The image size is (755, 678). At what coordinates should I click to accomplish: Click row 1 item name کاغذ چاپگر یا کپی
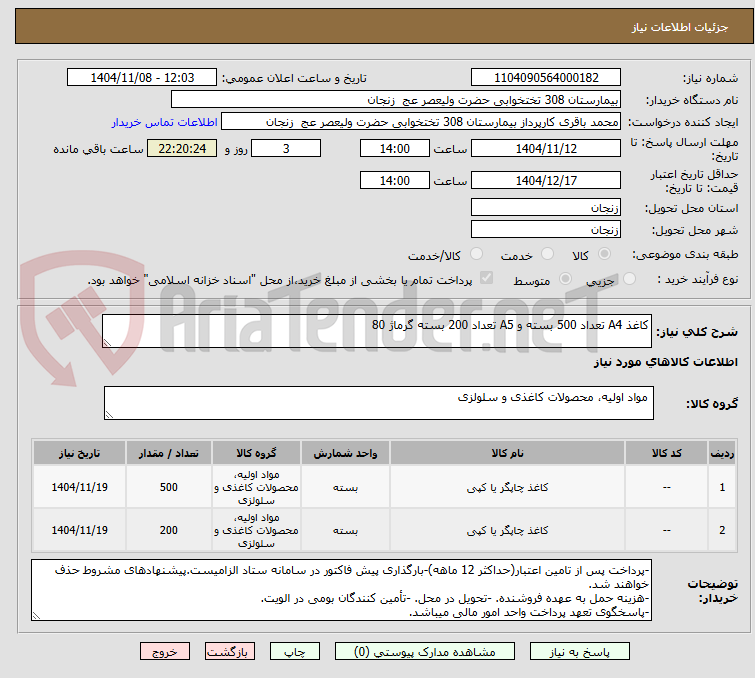pyautogui.click(x=507, y=487)
